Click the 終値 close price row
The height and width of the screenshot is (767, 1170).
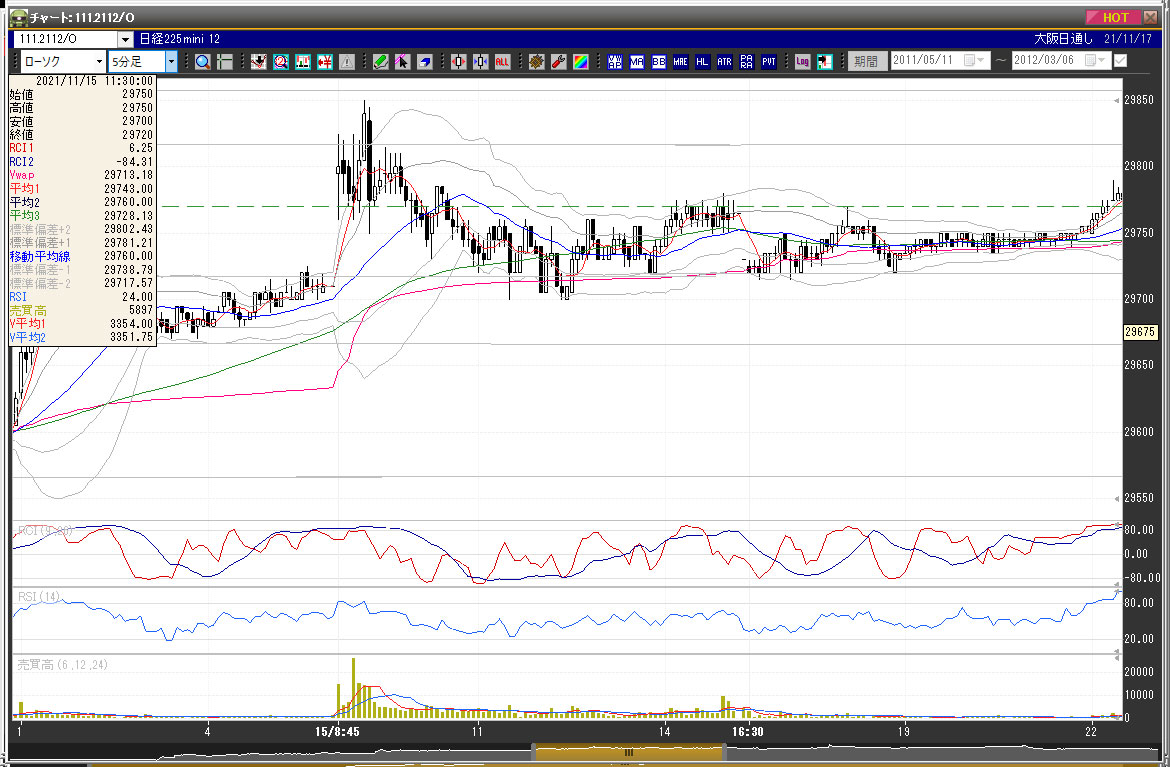(81, 134)
